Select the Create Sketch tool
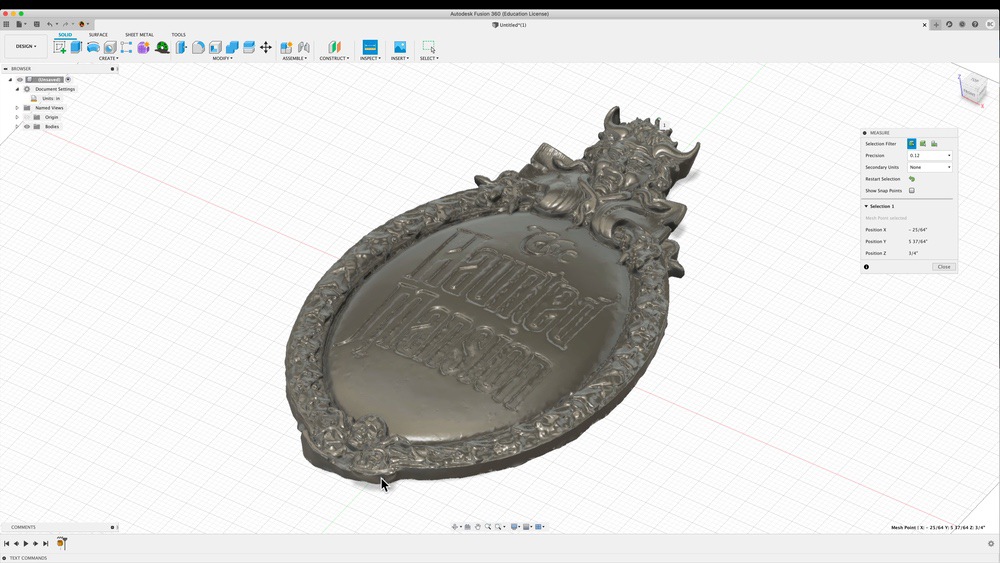Image resolution: width=1000 pixels, height=563 pixels. click(x=60, y=47)
